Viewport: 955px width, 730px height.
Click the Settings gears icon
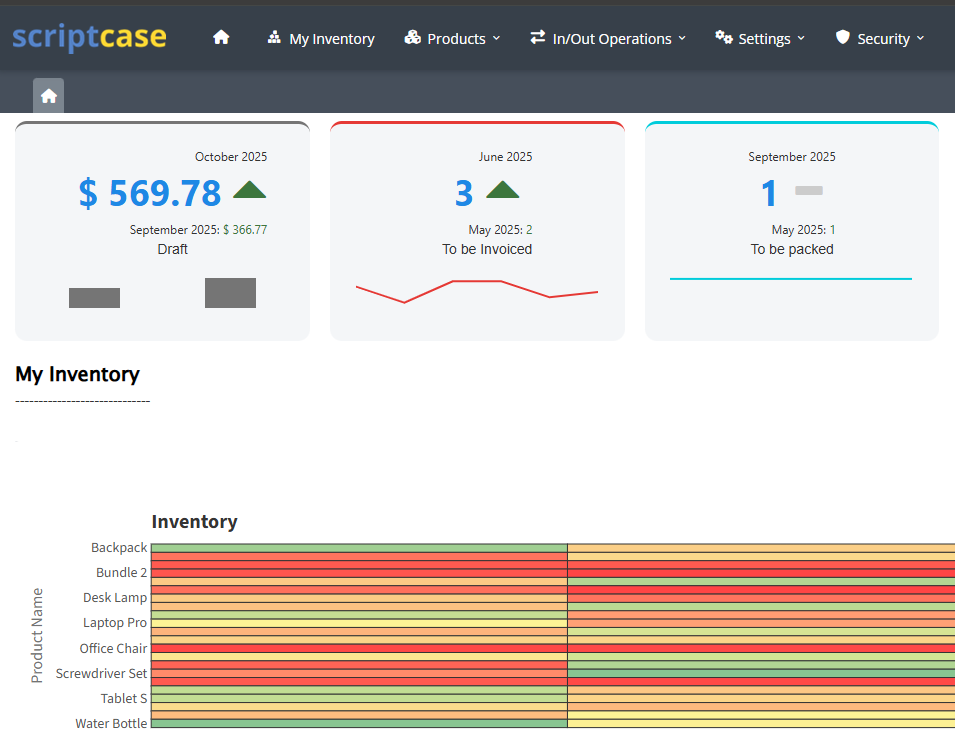point(724,38)
